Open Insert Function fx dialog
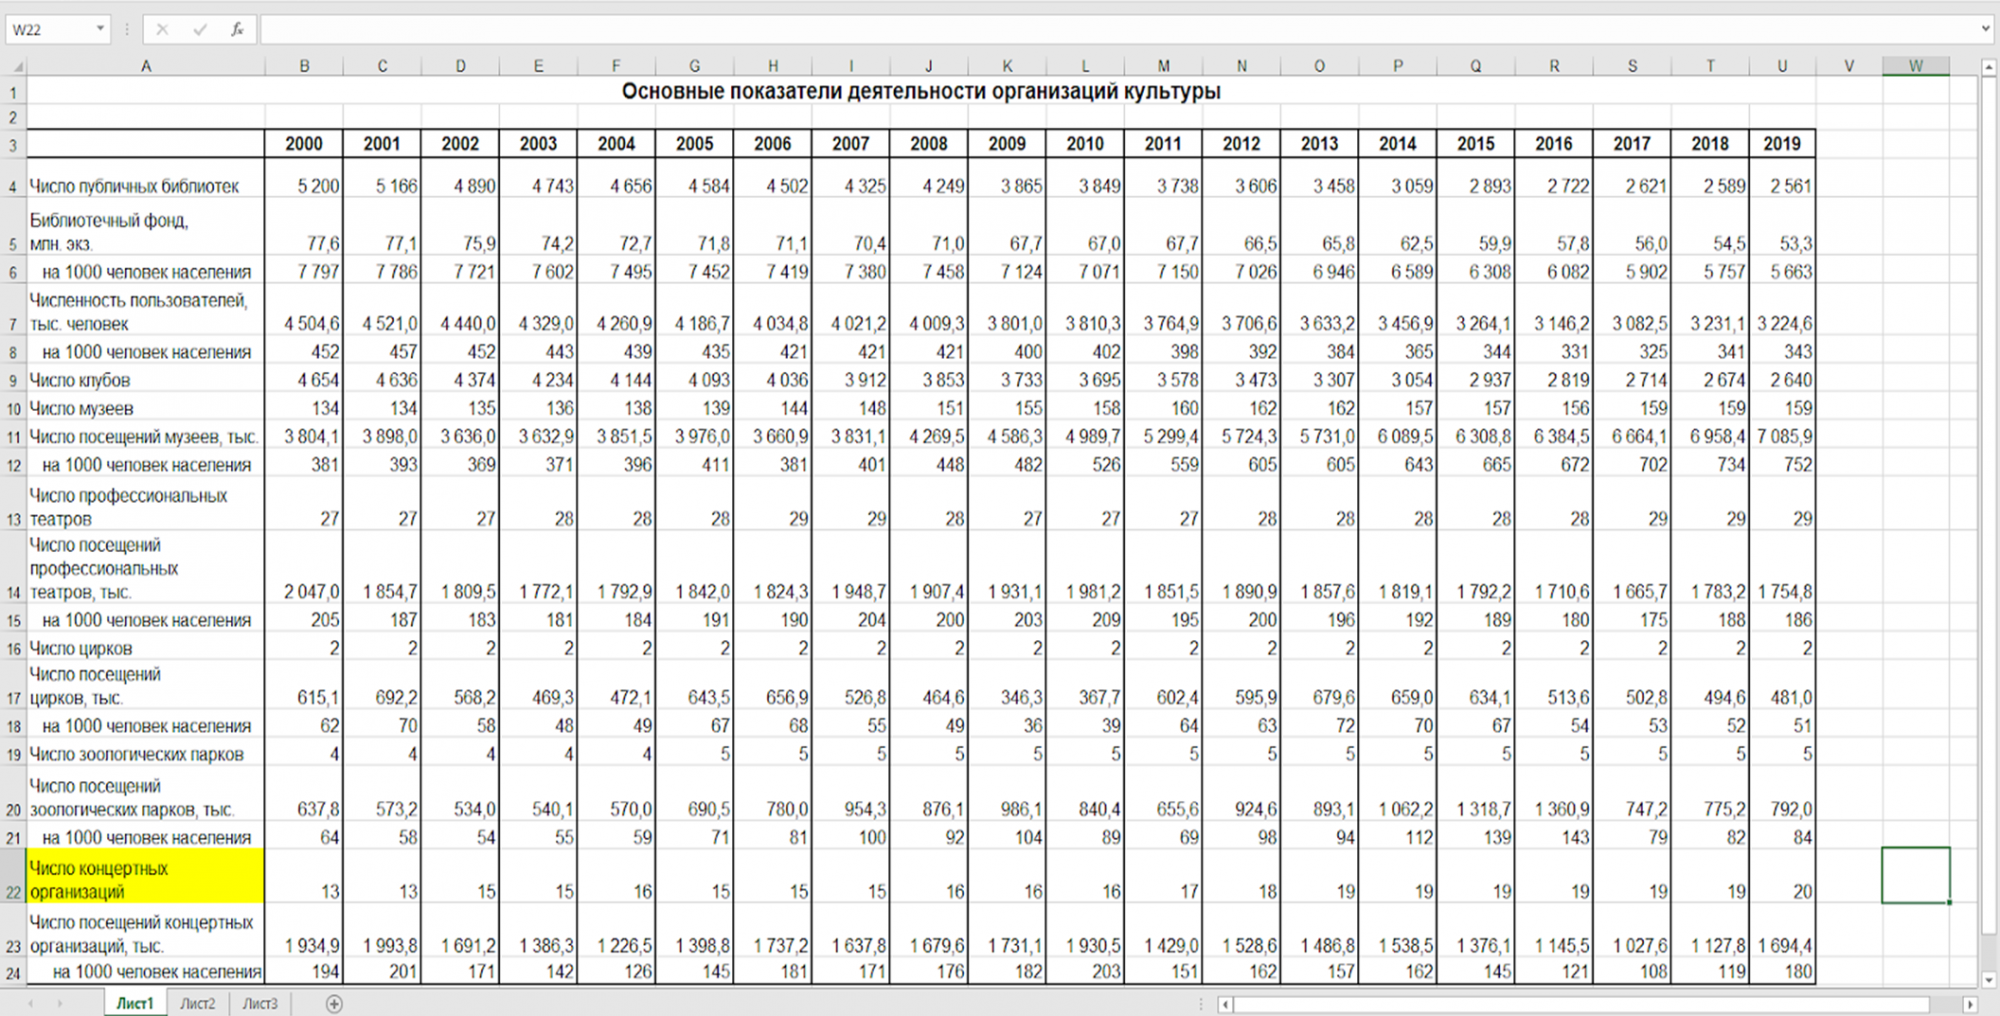The height and width of the screenshot is (1016, 2000). (x=237, y=30)
